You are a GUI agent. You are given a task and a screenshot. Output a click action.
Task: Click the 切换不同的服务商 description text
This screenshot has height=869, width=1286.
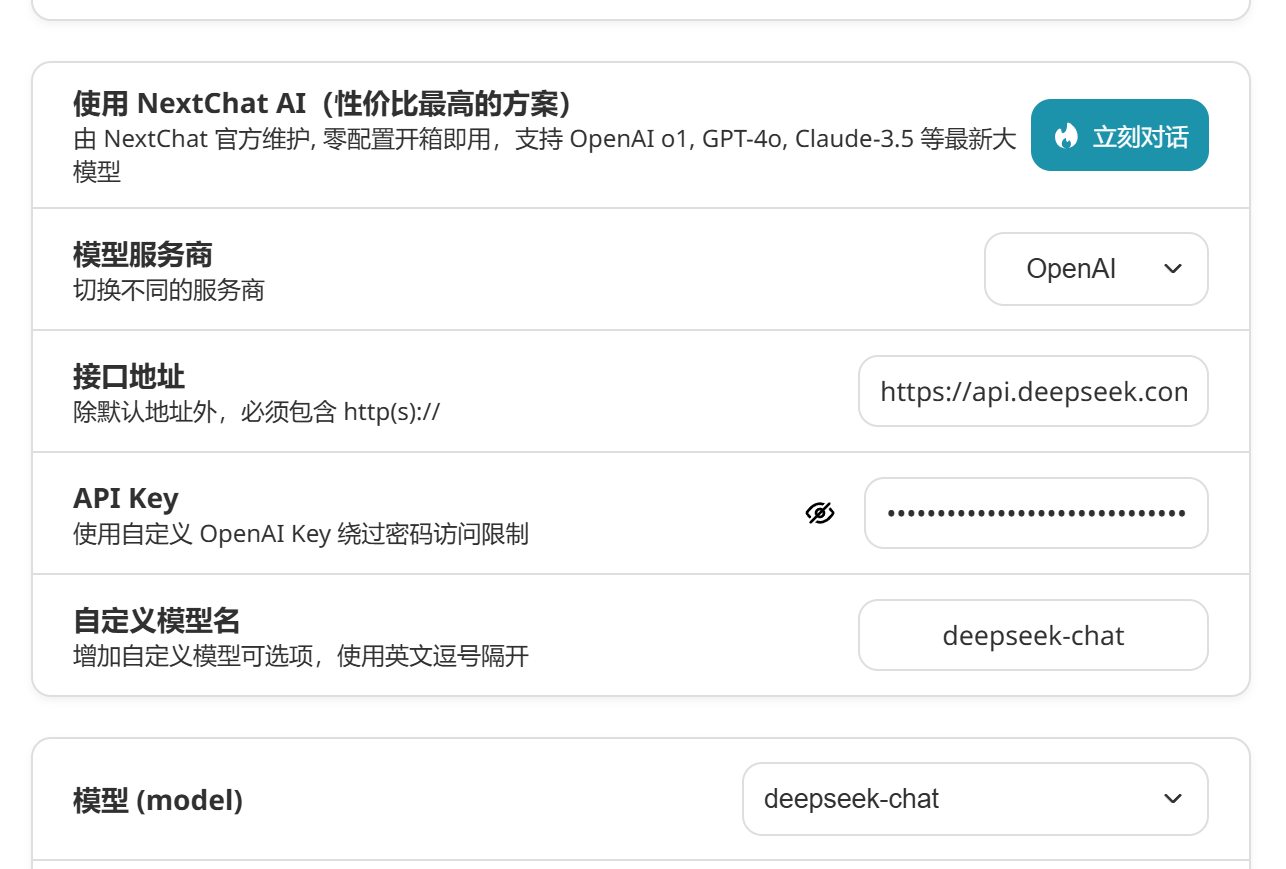[169, 290]
